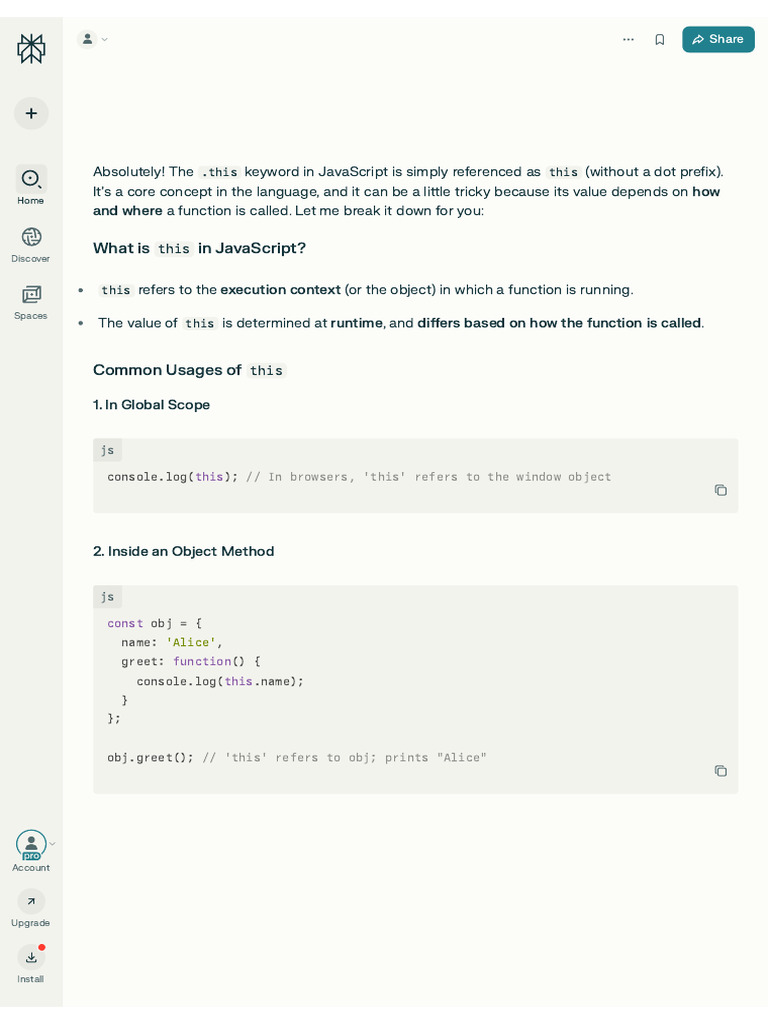Viewport: 768px width, 1024px height.
Task: Select the Home label in sidebar
Action: 31,201
